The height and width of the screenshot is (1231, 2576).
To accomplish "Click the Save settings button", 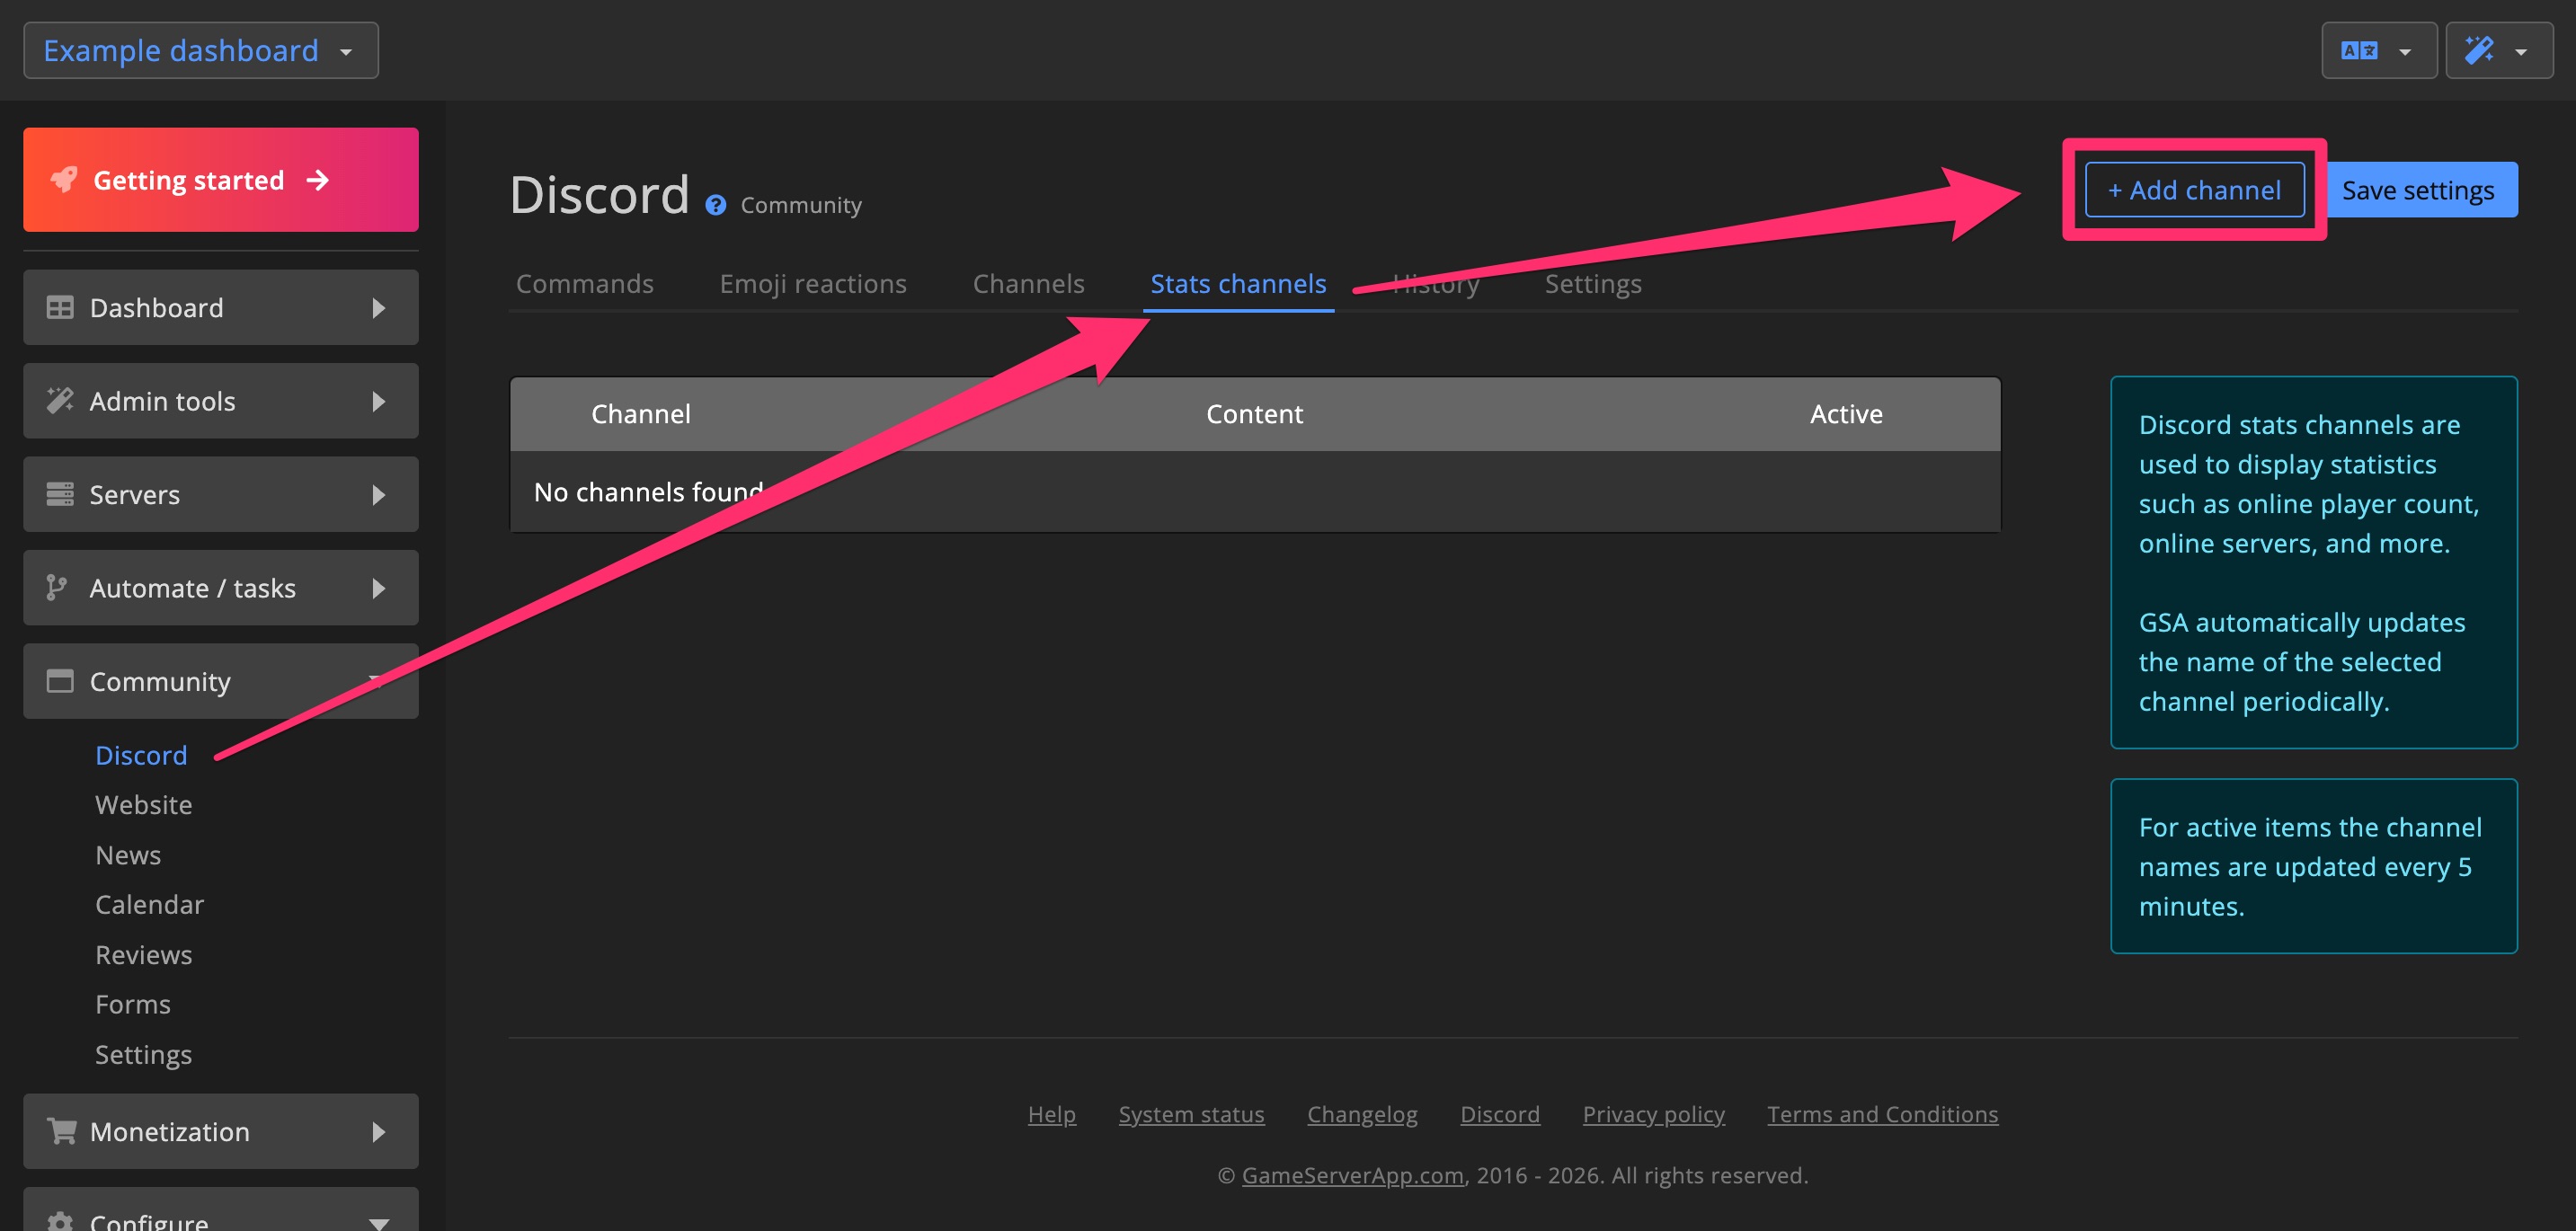I will pos(2420,189).
